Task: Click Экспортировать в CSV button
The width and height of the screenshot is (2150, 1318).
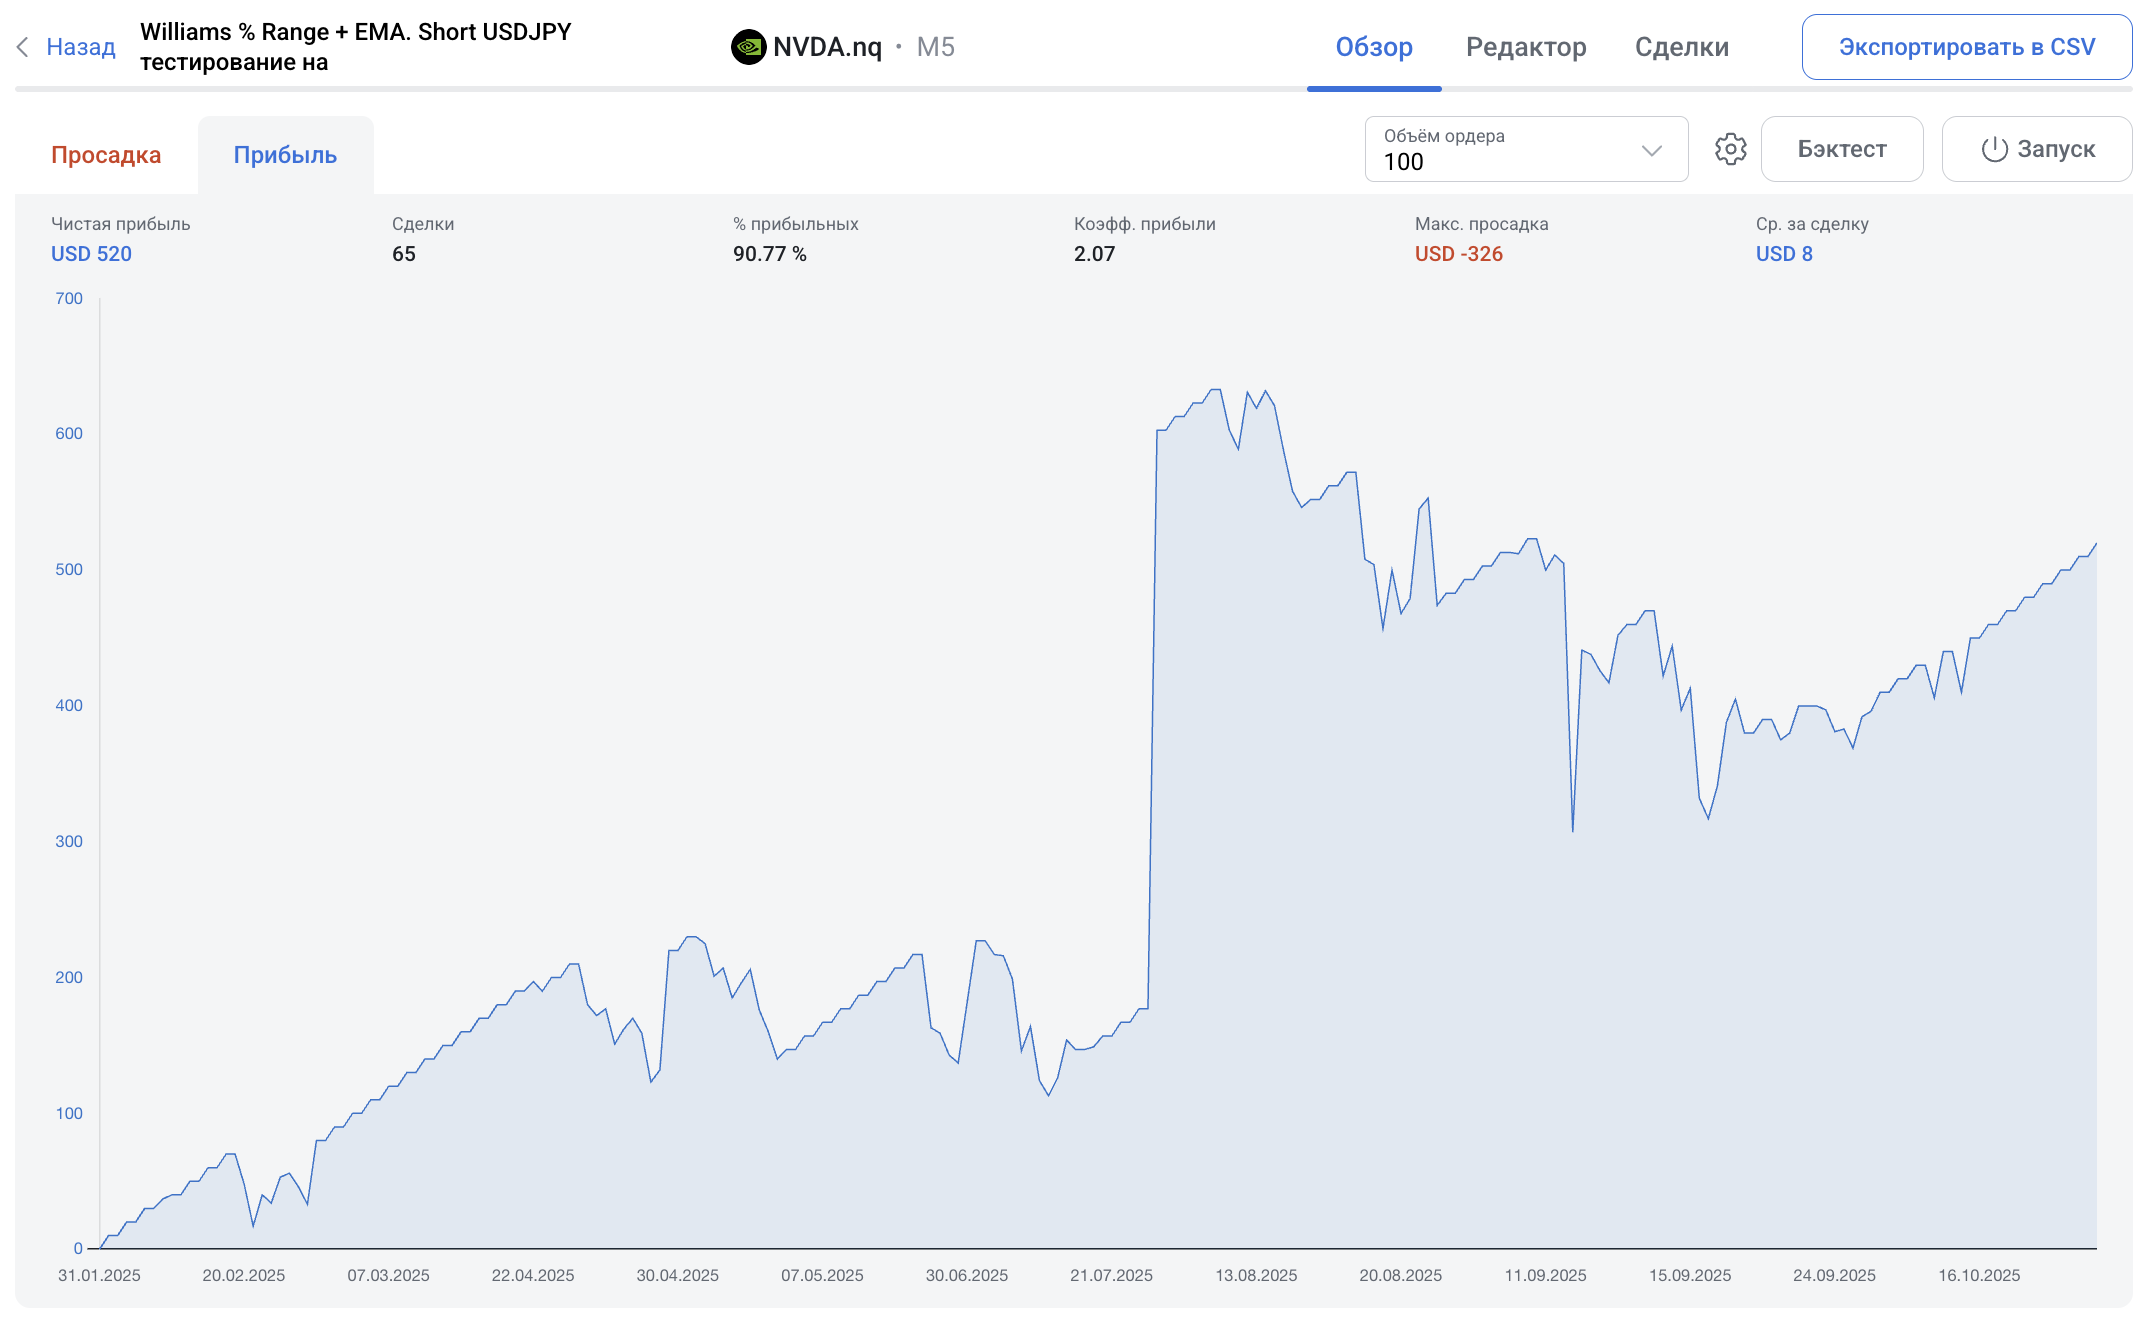Action: click(1966, 47)
